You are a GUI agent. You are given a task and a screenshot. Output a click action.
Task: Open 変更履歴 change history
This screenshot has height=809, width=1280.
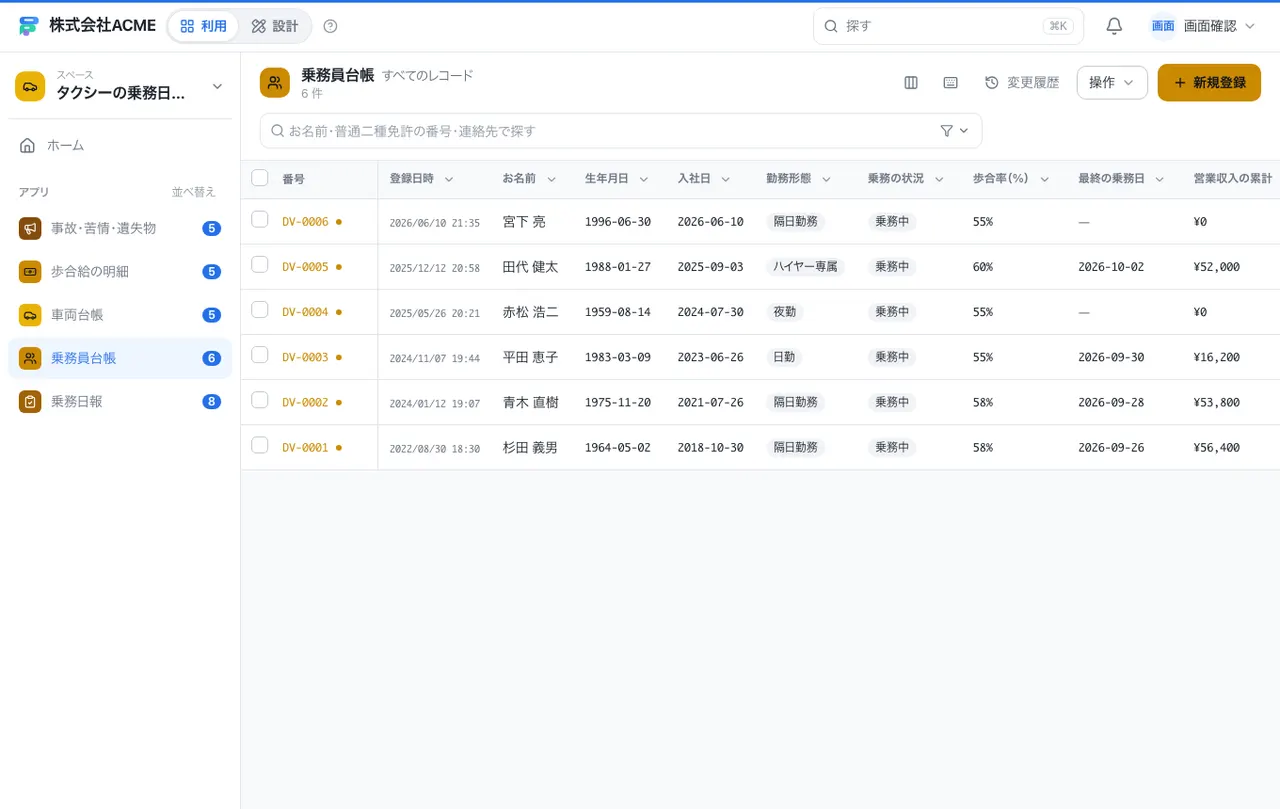point(1022,83)
